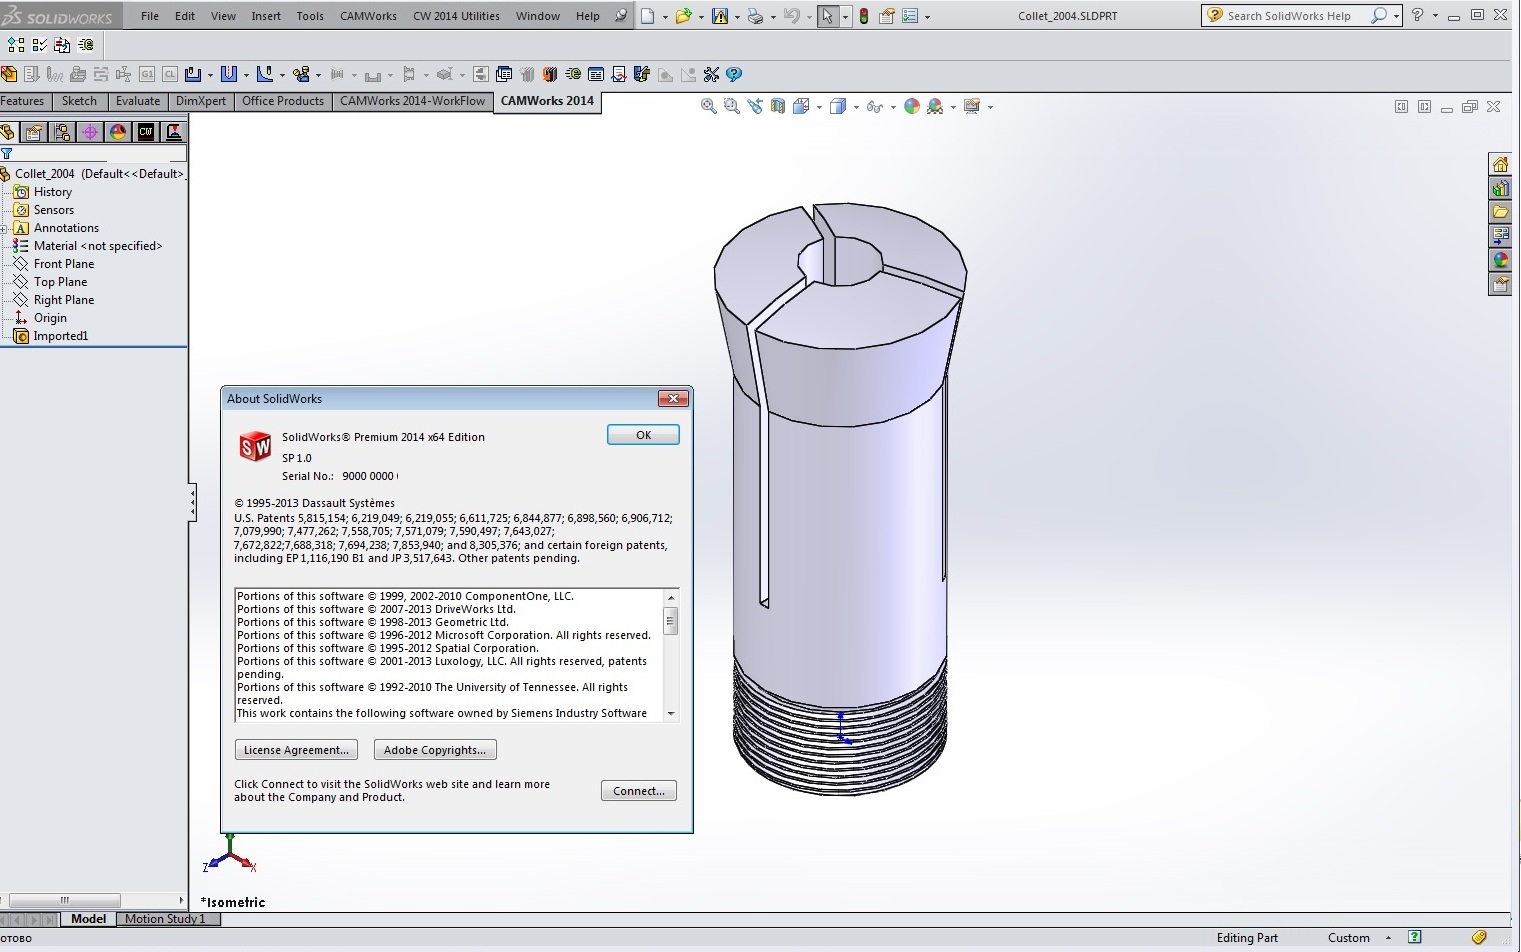
Task: Close the About SolidWorks dialog
Action: pos(673,398)
